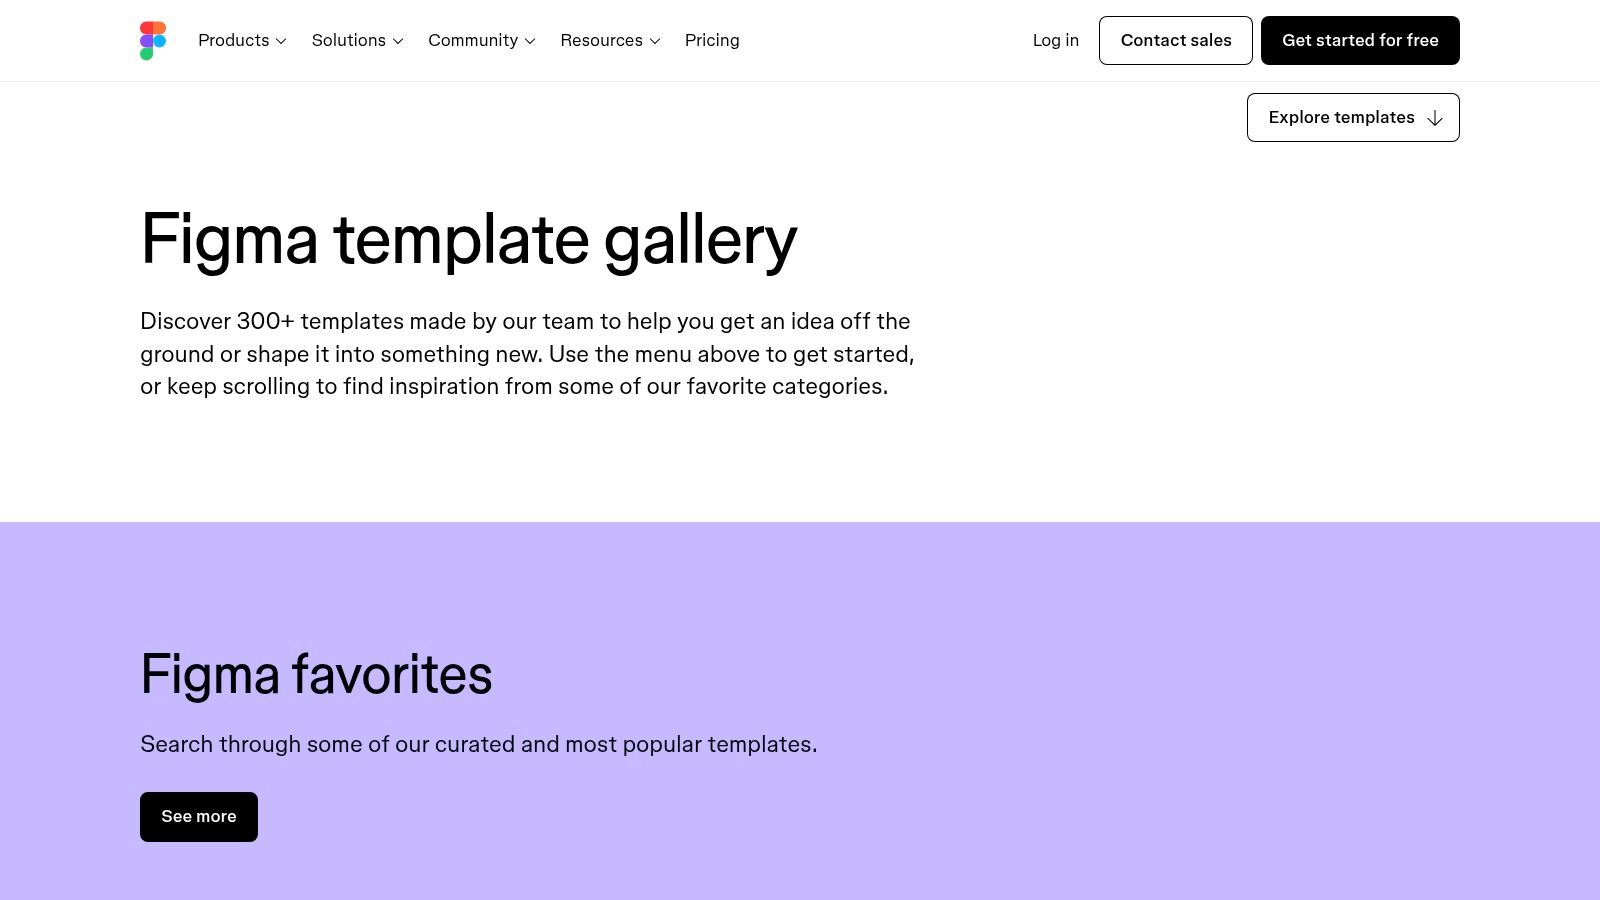Click Get started for free

[1360, 40]
